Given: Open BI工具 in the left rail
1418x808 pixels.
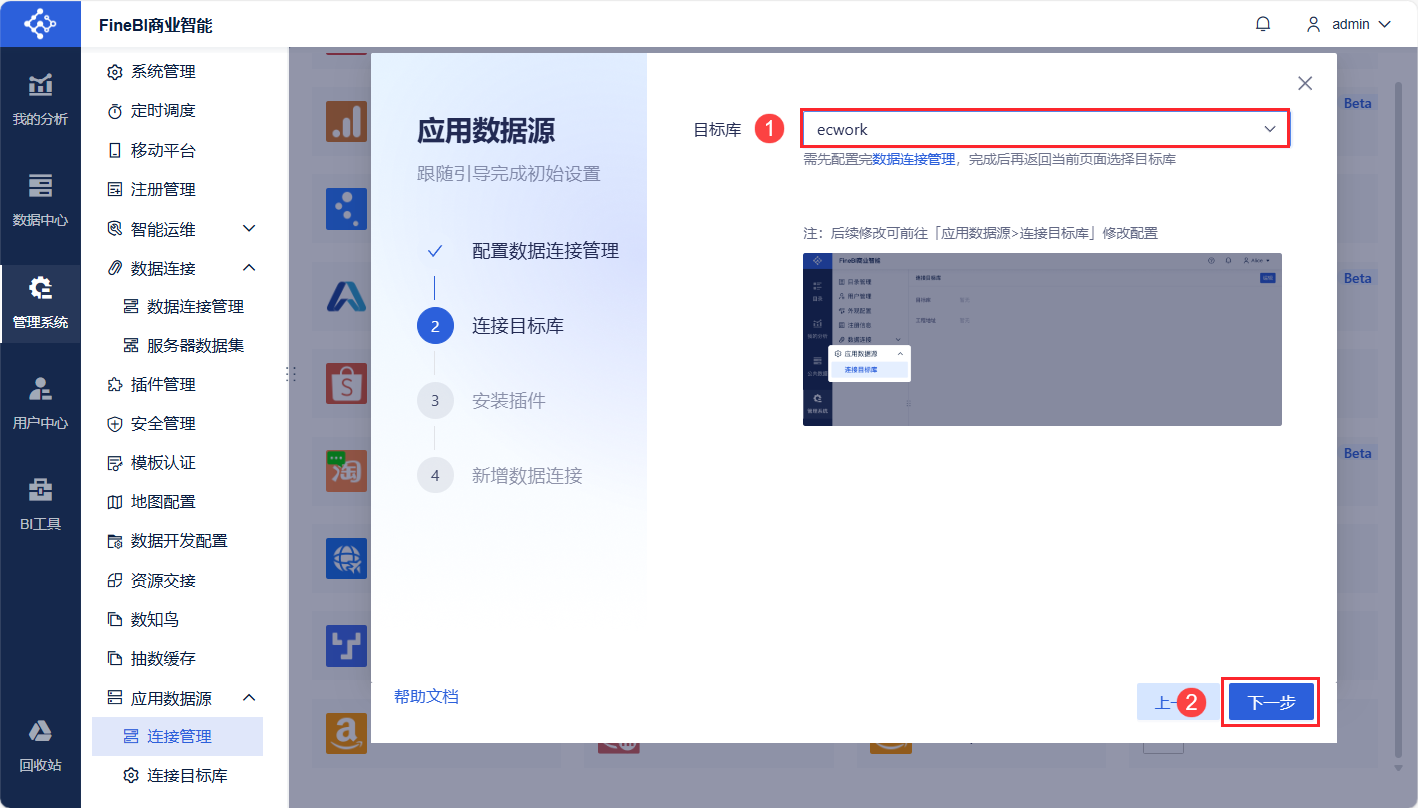Looking at the screenshot, I should [40, 505].
